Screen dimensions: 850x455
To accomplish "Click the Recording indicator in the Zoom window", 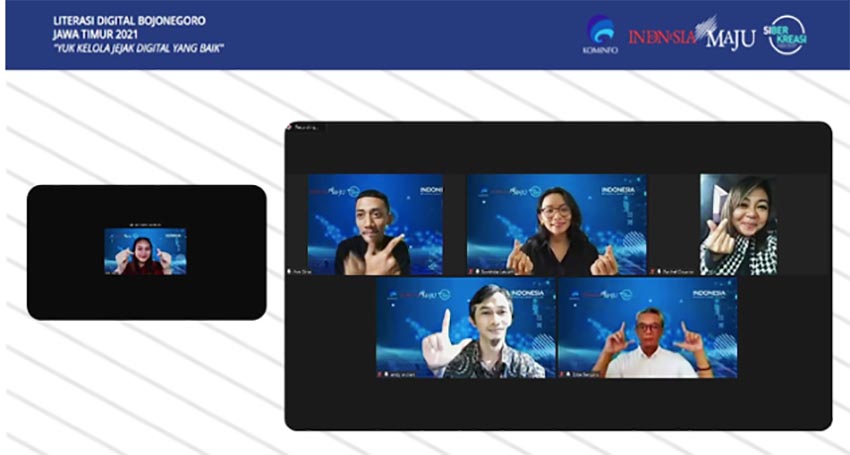I will tap(305, 127).
